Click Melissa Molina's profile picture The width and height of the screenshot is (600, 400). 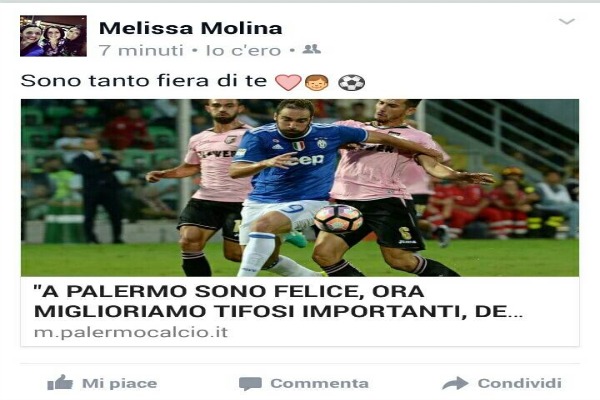(53, 36)
